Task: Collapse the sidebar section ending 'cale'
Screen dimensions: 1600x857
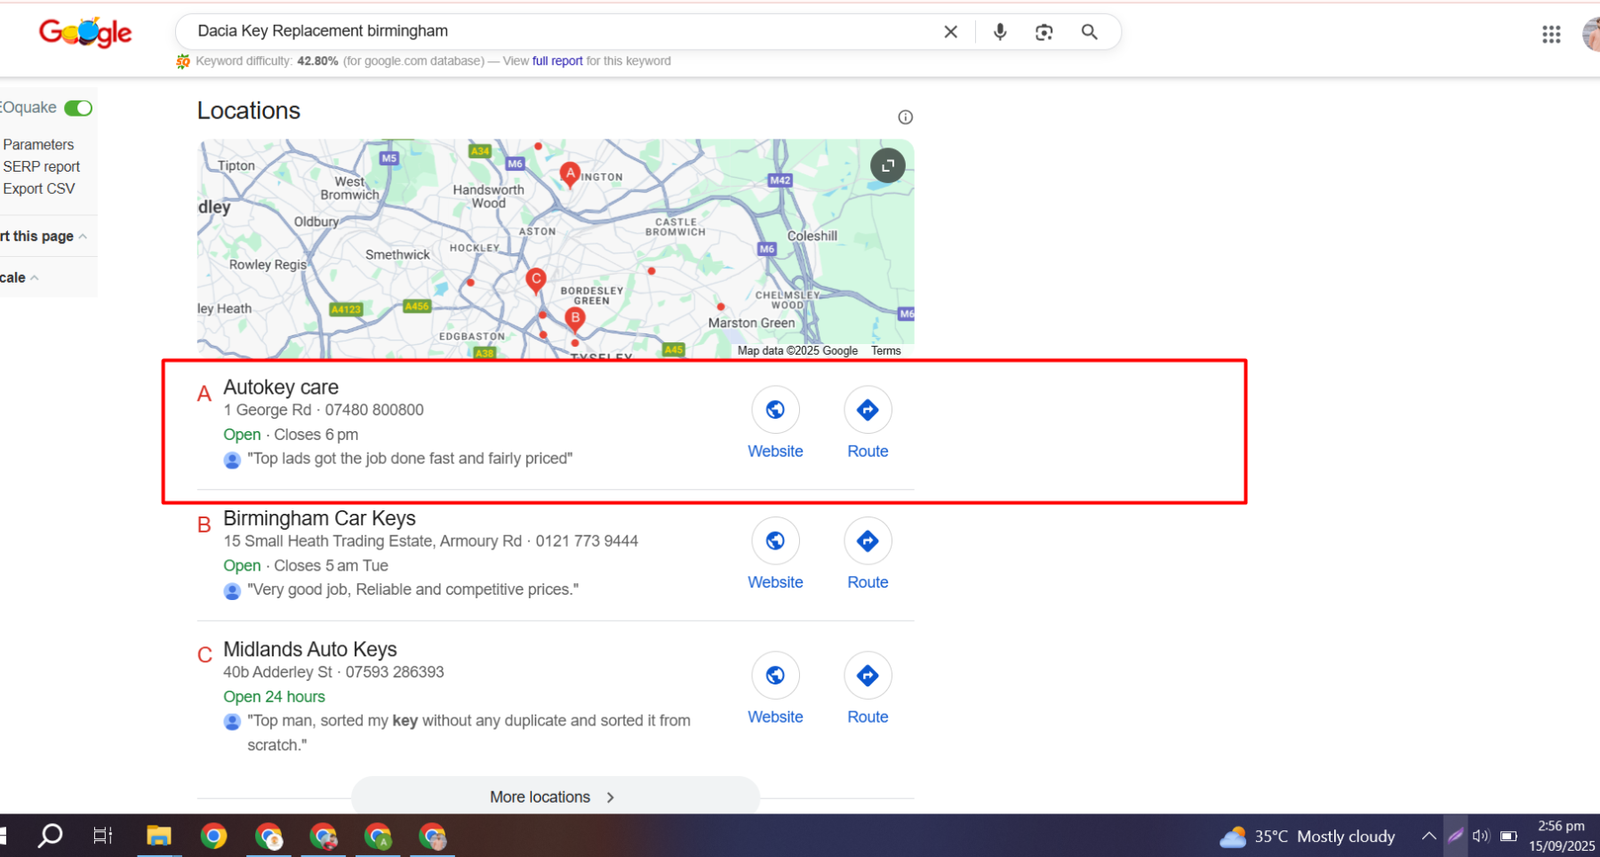Action: click(x=35, y=278)
